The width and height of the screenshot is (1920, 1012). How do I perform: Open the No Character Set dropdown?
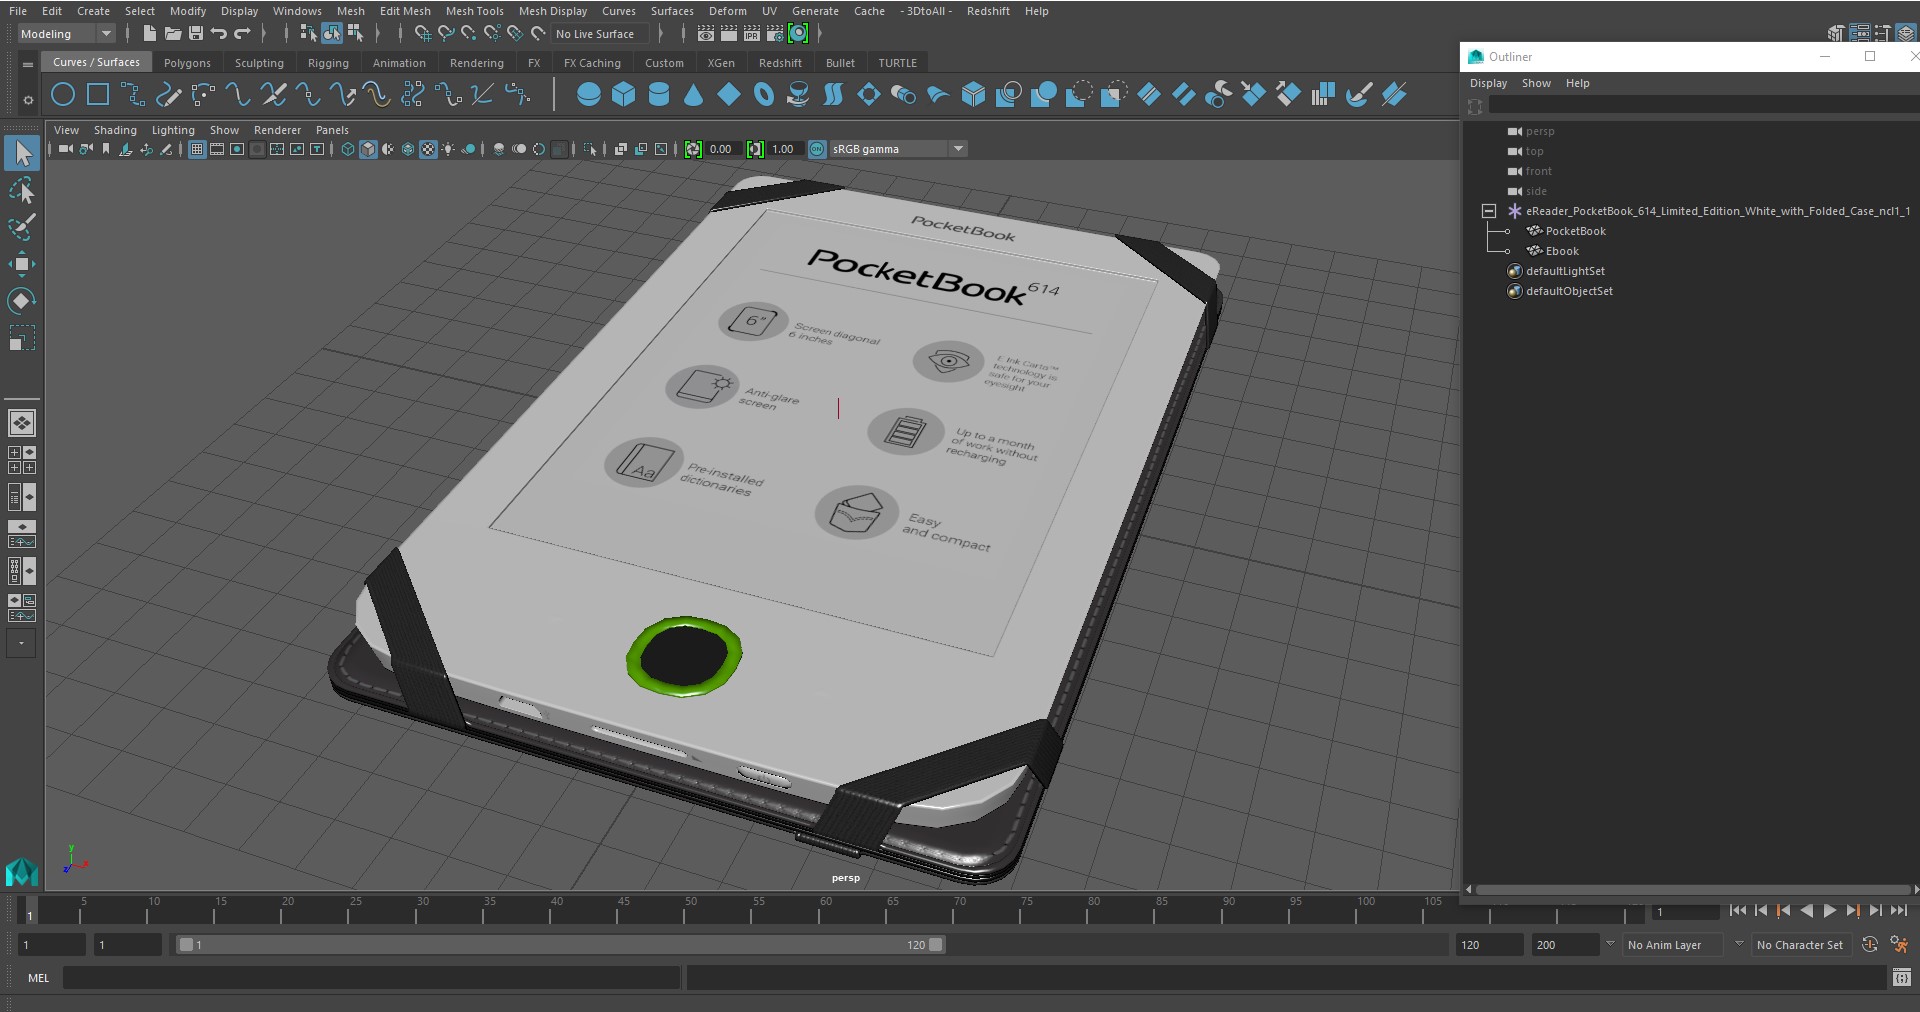(1801, 945)
